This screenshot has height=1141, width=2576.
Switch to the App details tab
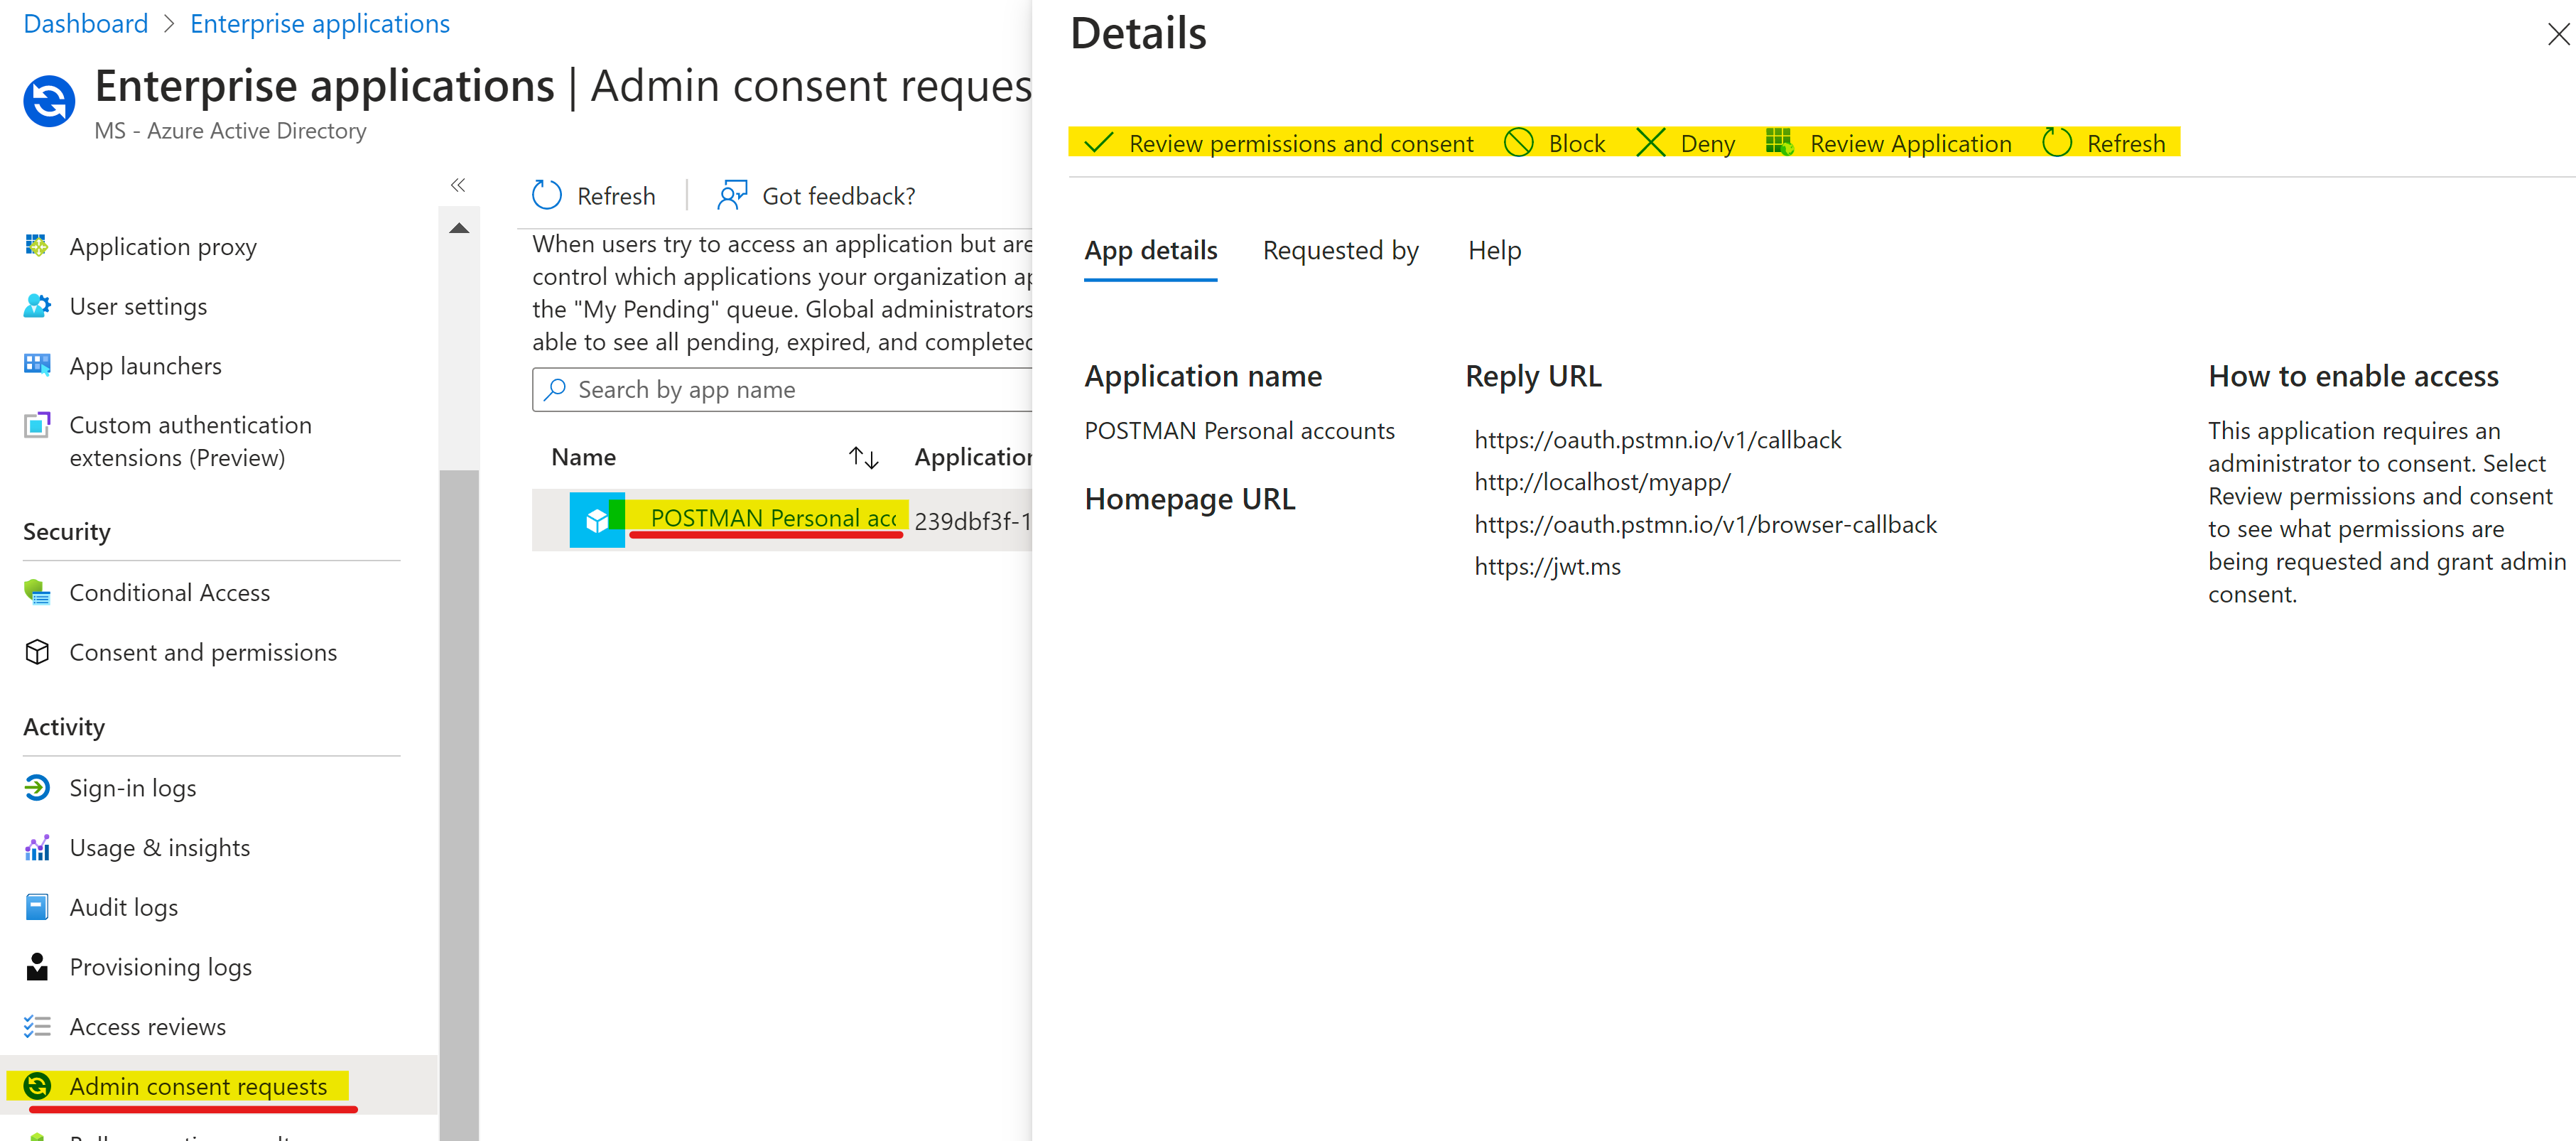(x=1151, y=250)
